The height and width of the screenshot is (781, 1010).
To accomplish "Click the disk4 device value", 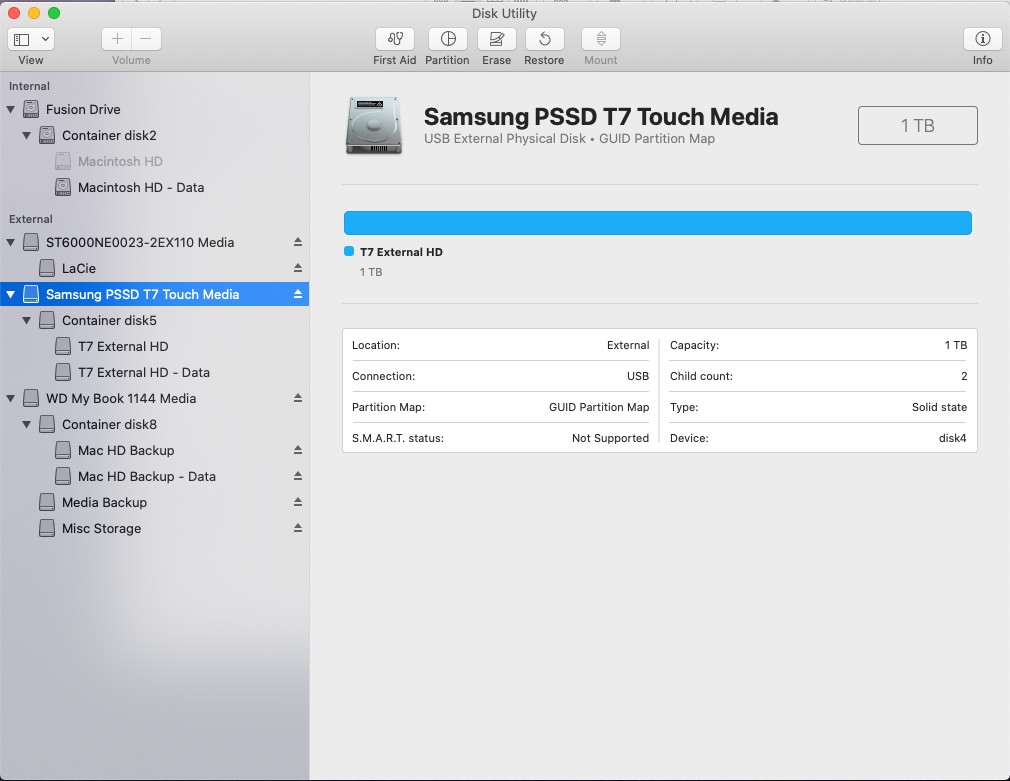I will 952,438.
